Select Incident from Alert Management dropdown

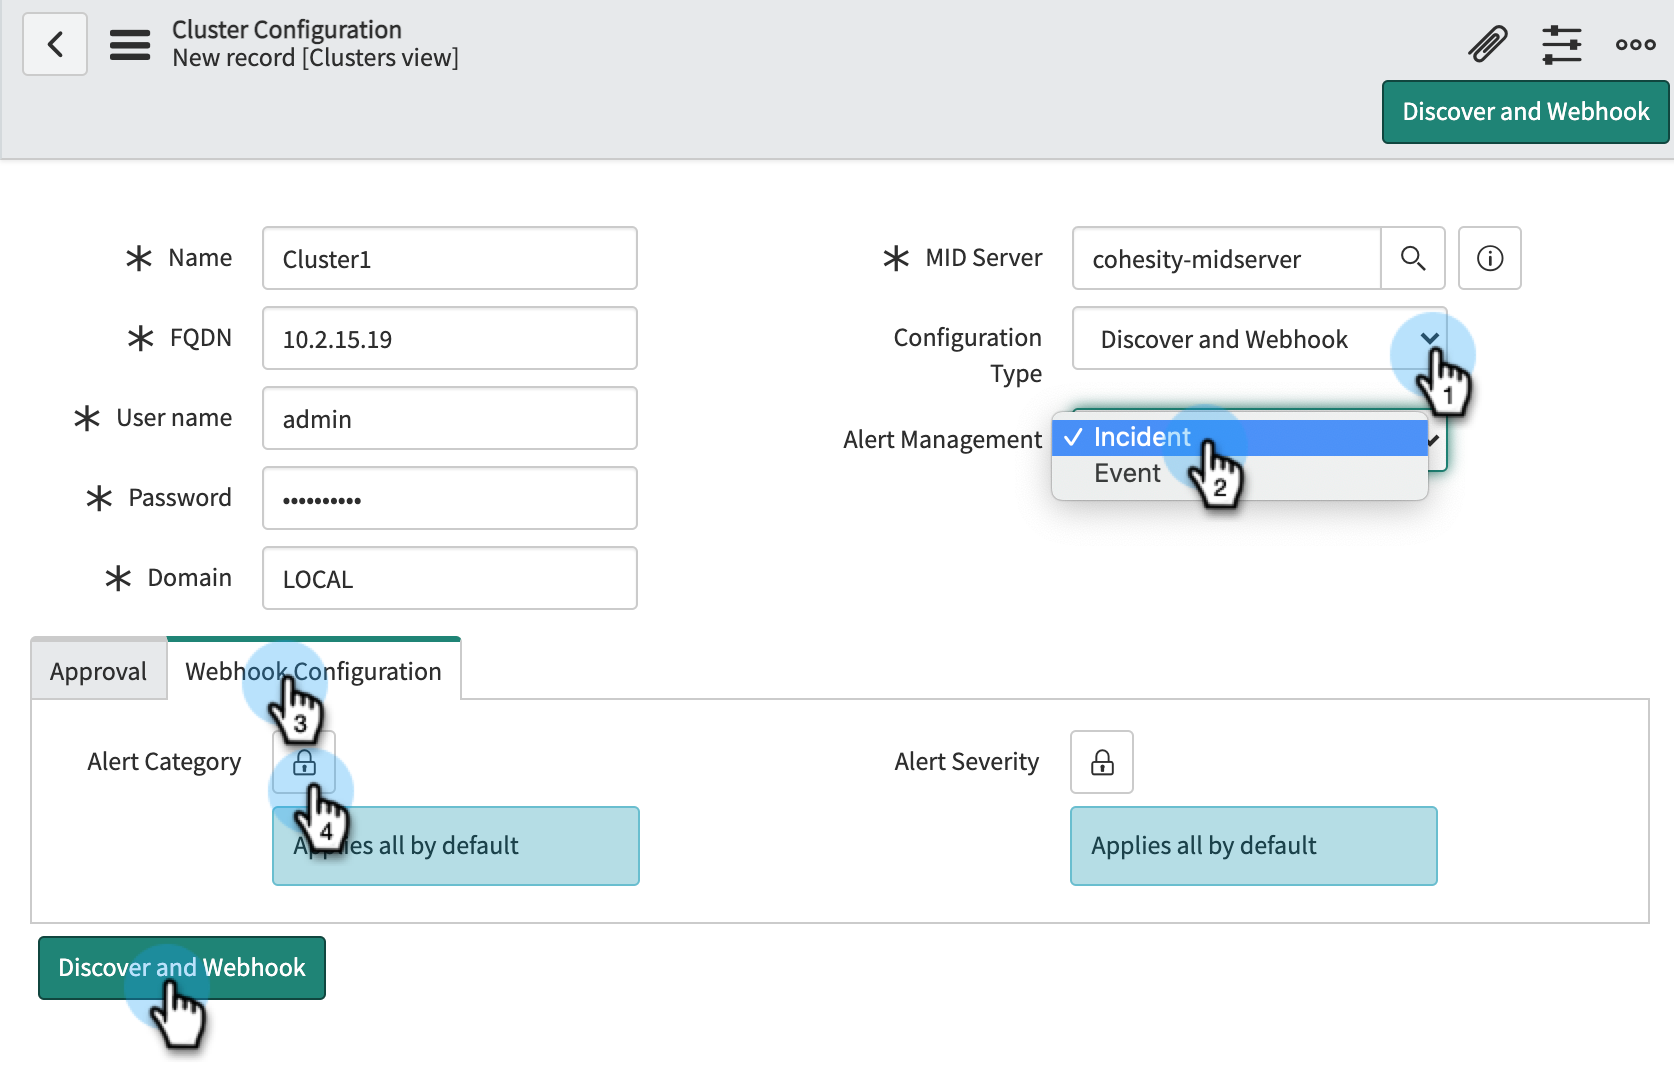[1142, 437]
